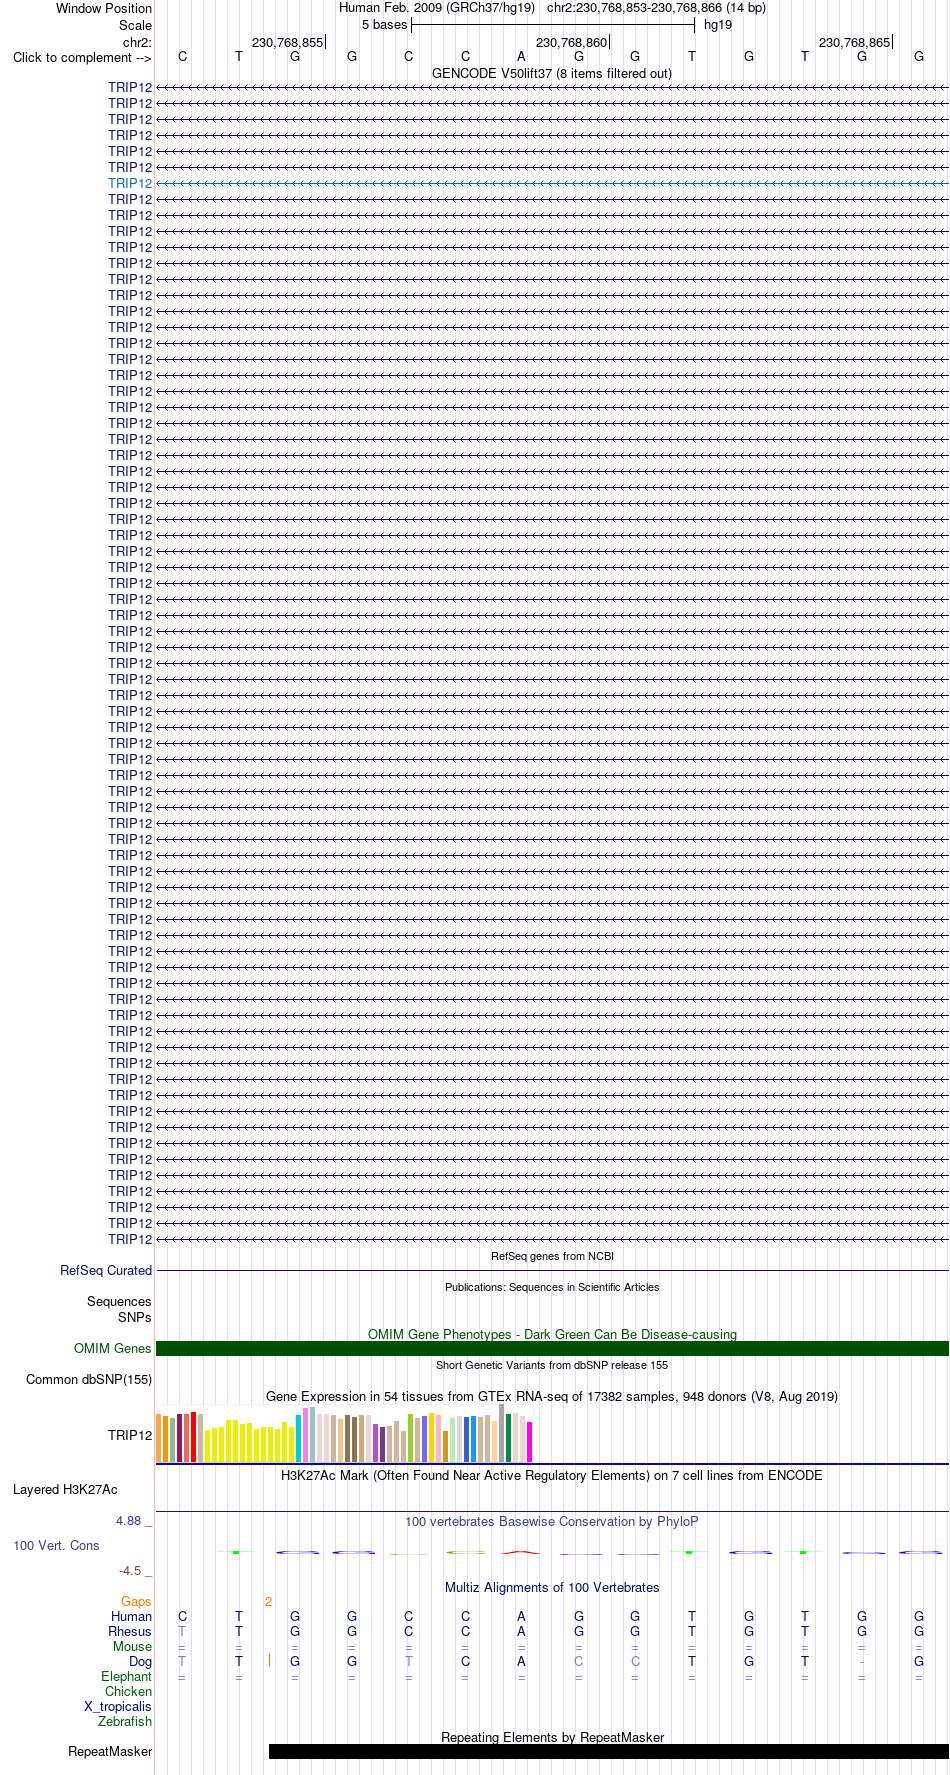Viewport: 950px width, 1775px height.
Task: Click the 'RefSeq genes from NCBI' title
Action: point(552,1256)
